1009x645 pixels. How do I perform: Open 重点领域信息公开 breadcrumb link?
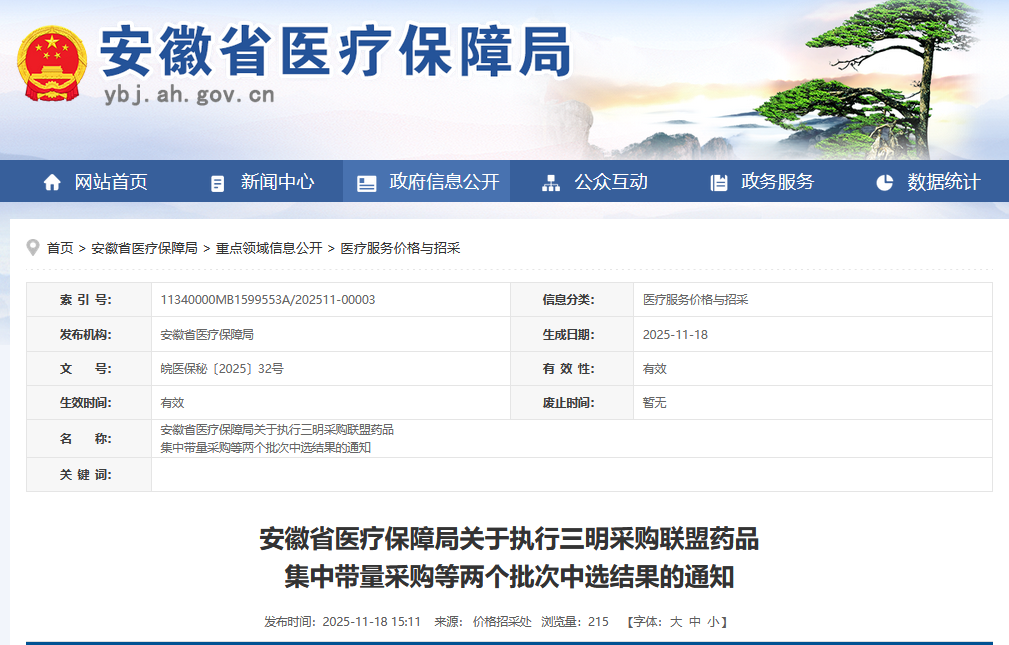point(269,248)
